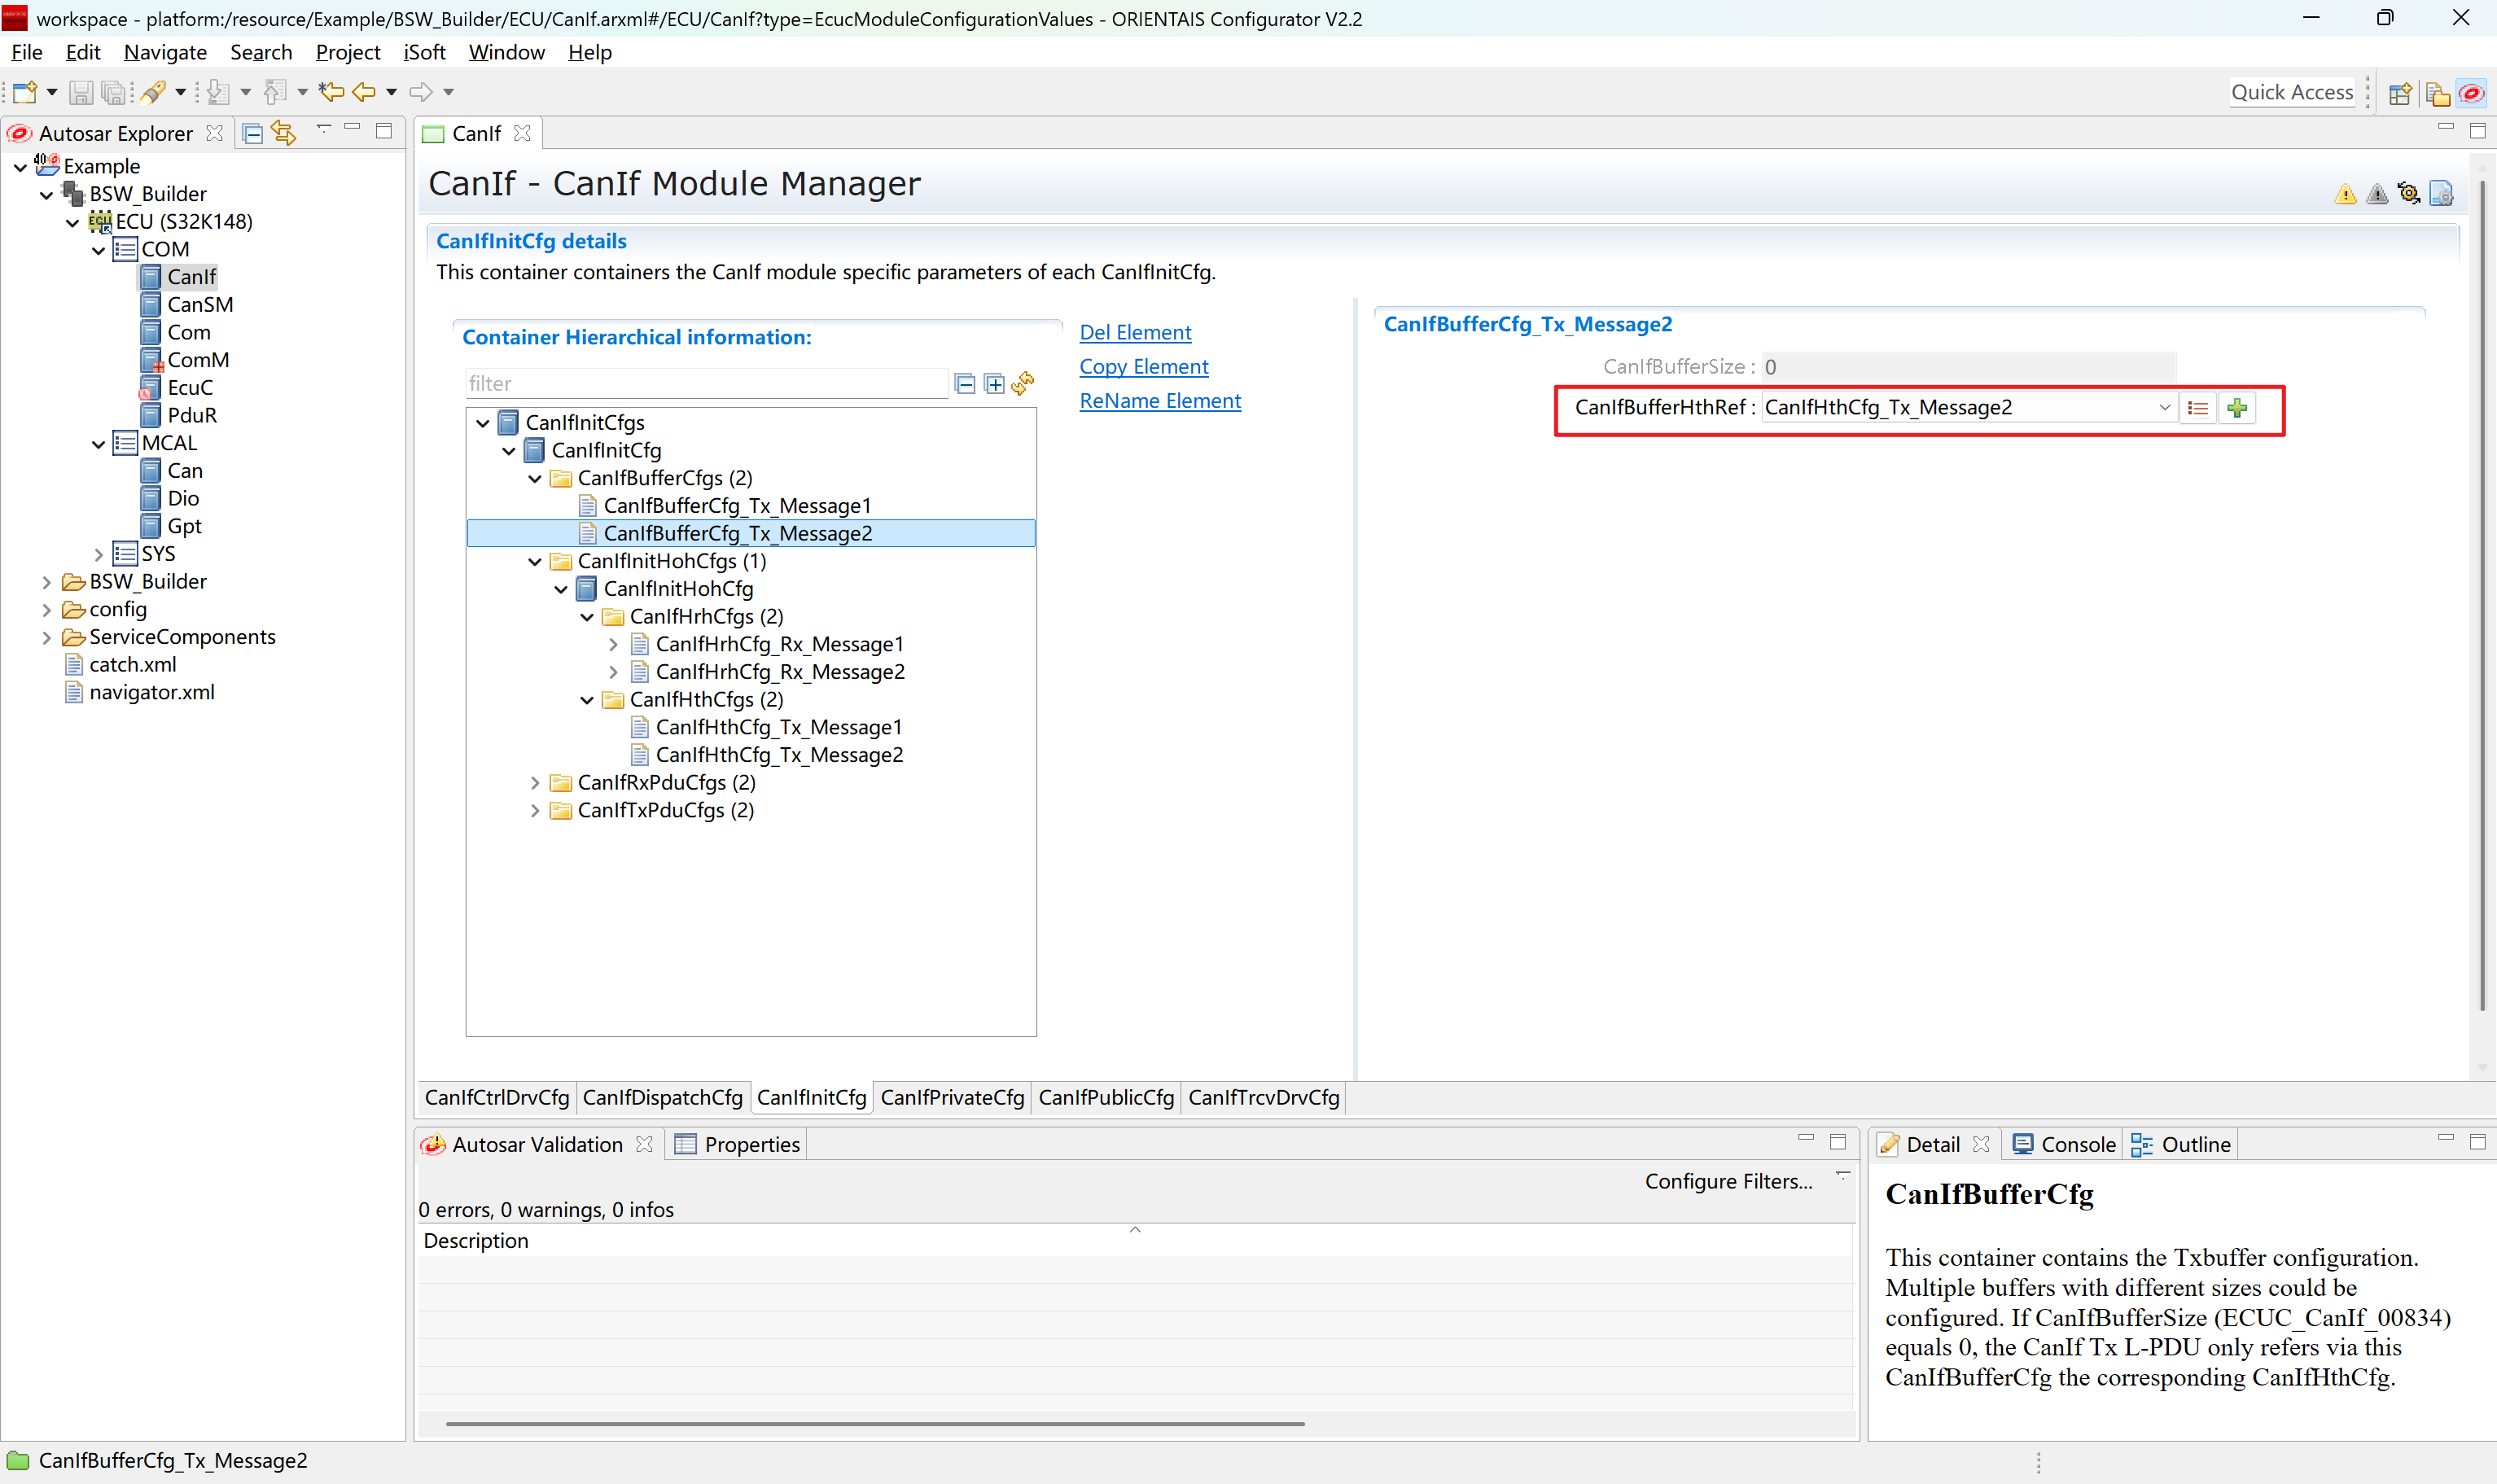Click the document with gear icon in CanIf header

tap(2441, 194)
